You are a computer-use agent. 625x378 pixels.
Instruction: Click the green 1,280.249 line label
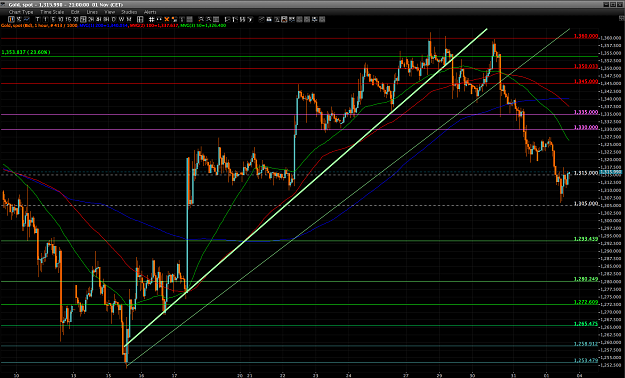tap(586, 280)
